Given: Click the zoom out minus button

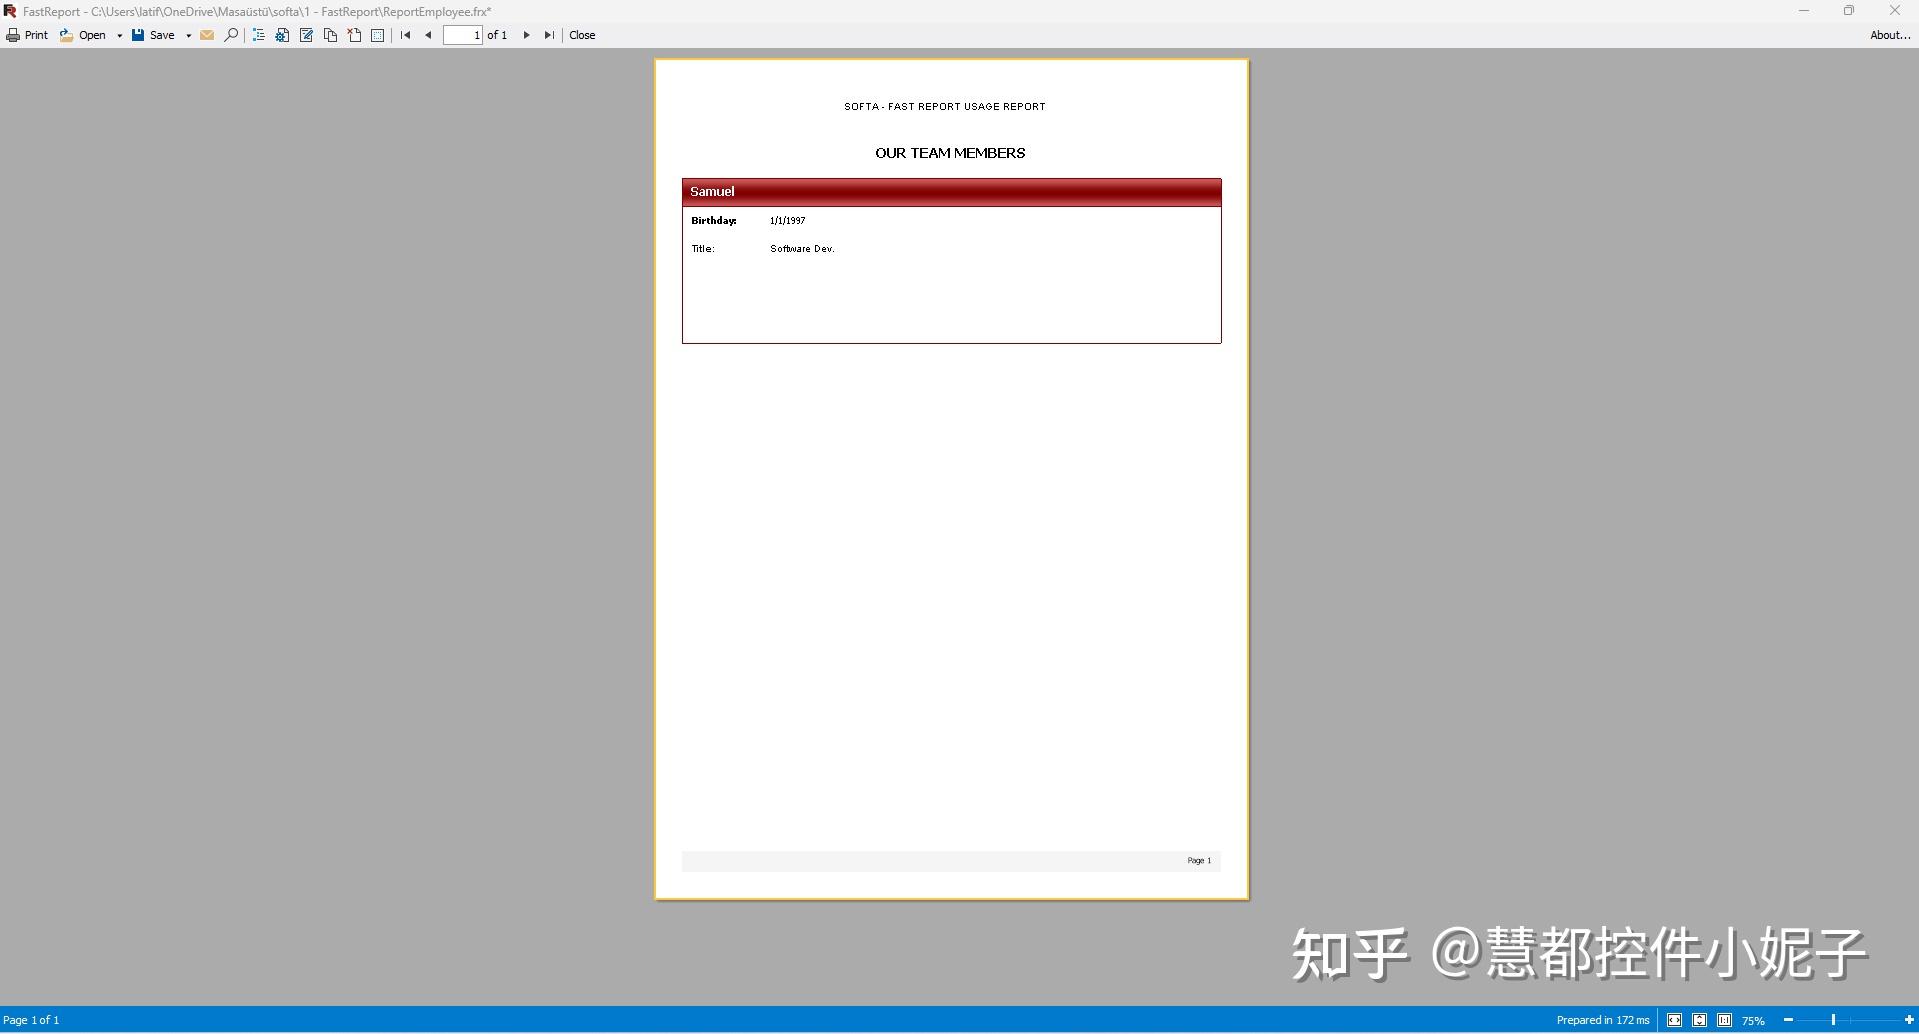Looking at the screenshot, I should (x=1788, y=1020).
